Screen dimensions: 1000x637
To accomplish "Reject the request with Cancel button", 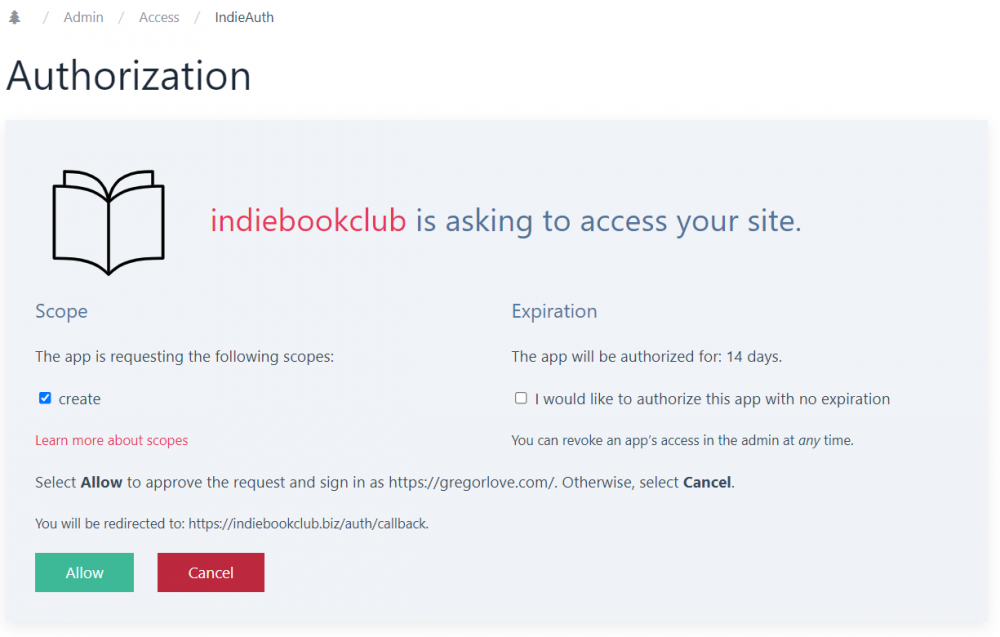I will [x=210, y=573].
